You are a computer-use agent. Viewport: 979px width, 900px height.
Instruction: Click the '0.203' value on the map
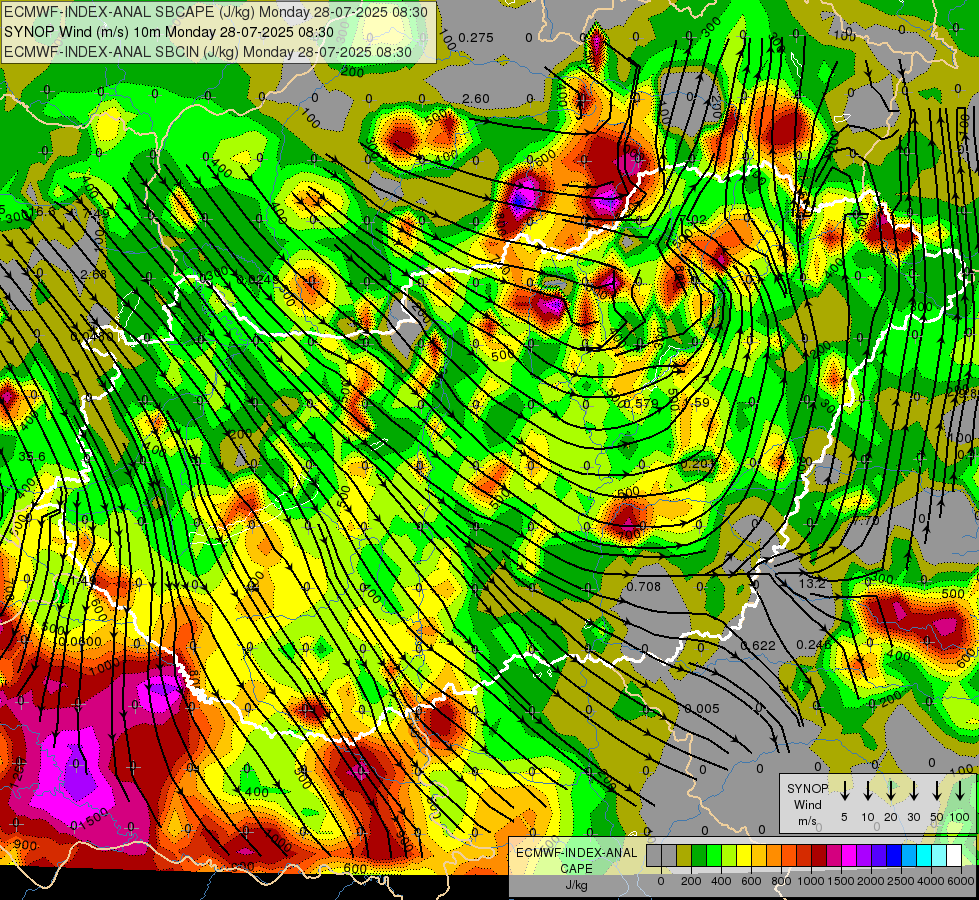[x=697, y=463]
